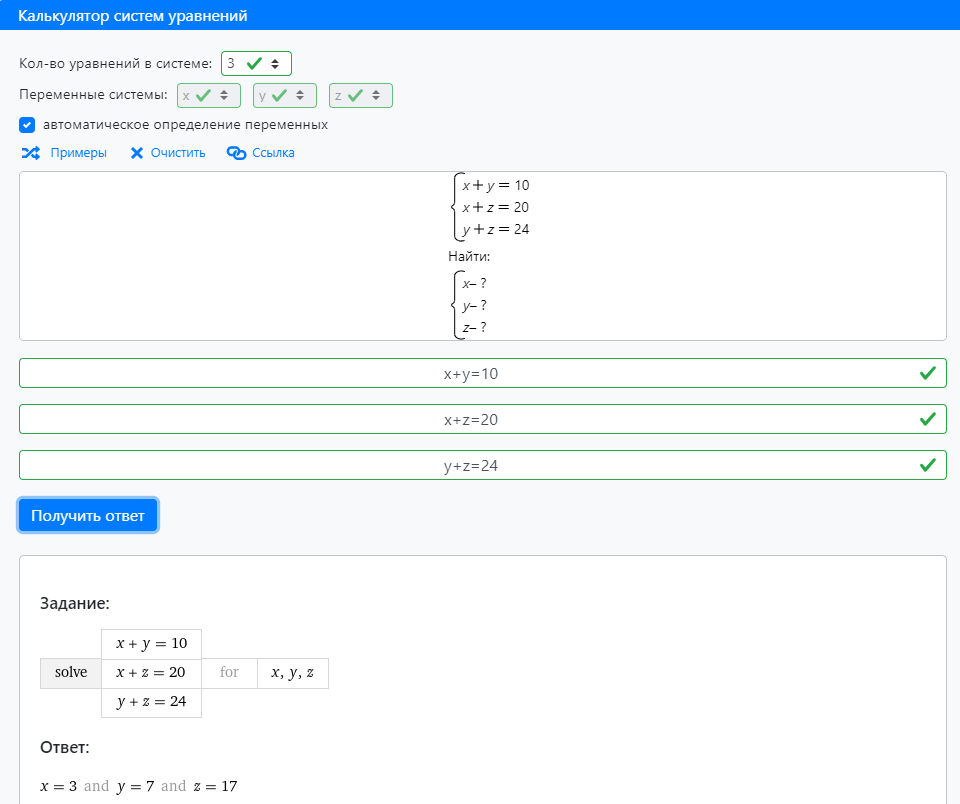Click the Примеры link
This screenshot has width=960, height=804.
[x=78, y=152]
